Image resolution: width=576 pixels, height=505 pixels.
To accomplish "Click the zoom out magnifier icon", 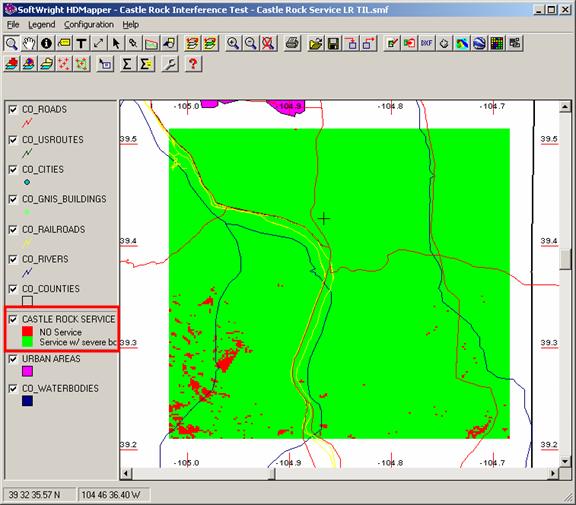I will [x=251, y=43].
